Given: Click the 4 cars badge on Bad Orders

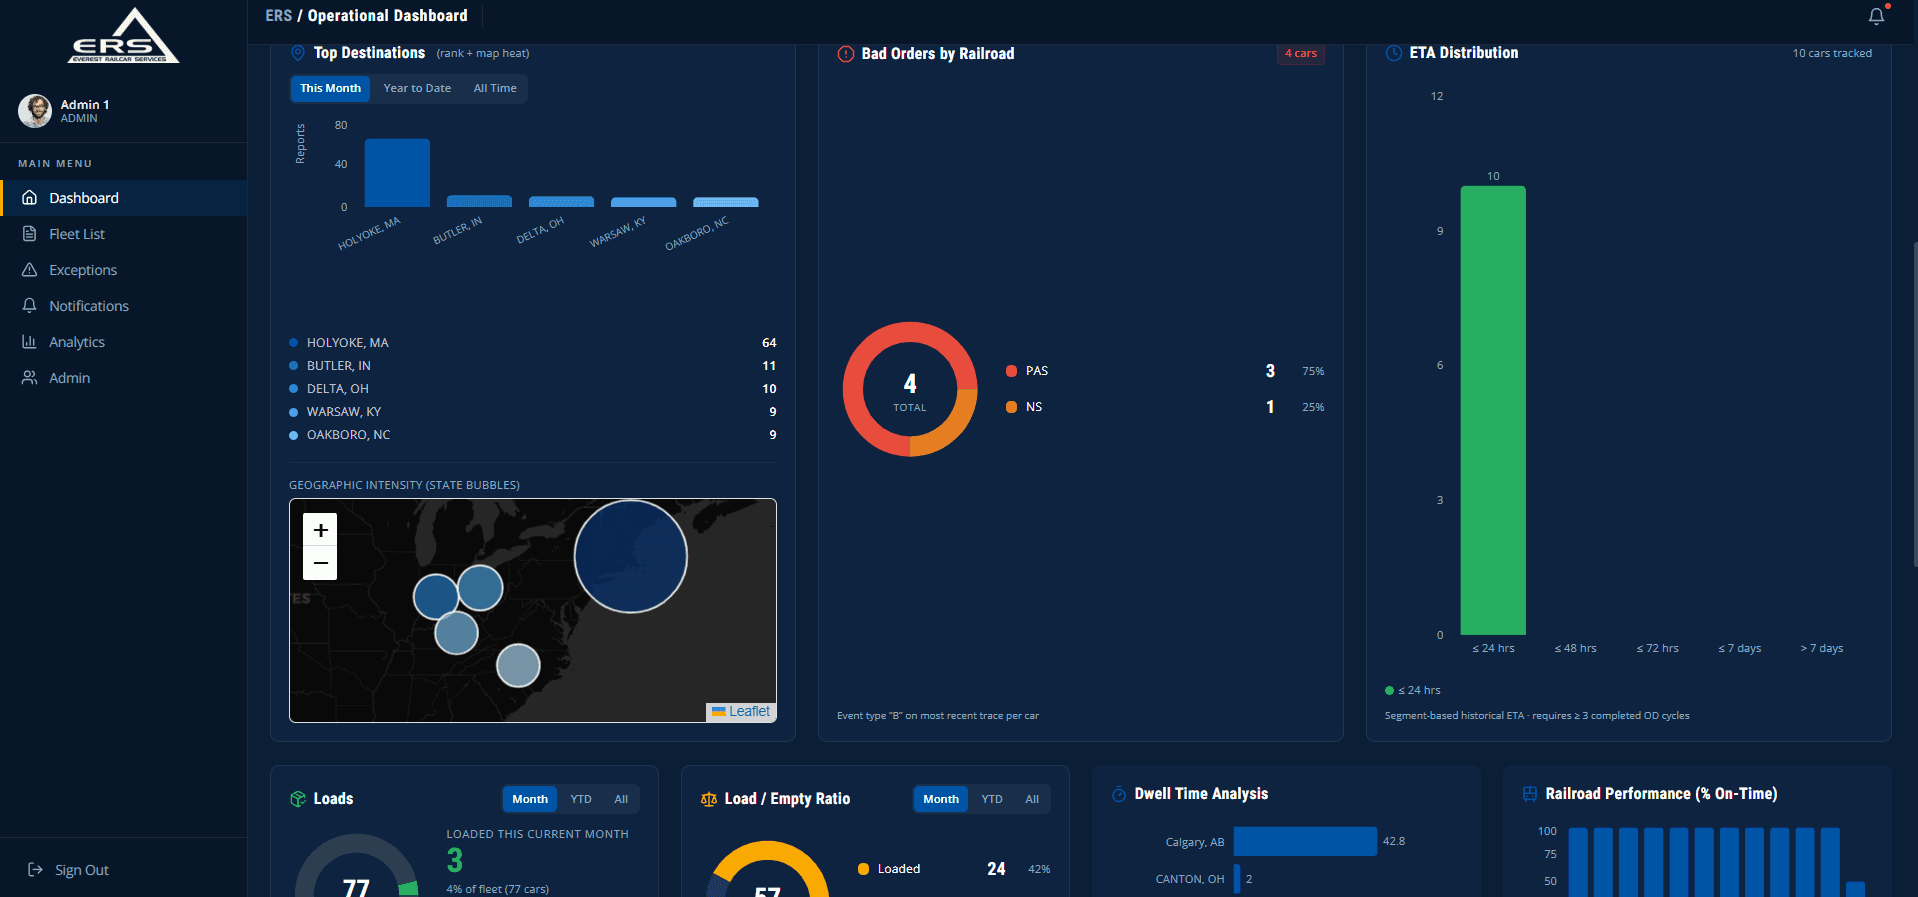Looking at the screenshot, I should (1301, 53).
